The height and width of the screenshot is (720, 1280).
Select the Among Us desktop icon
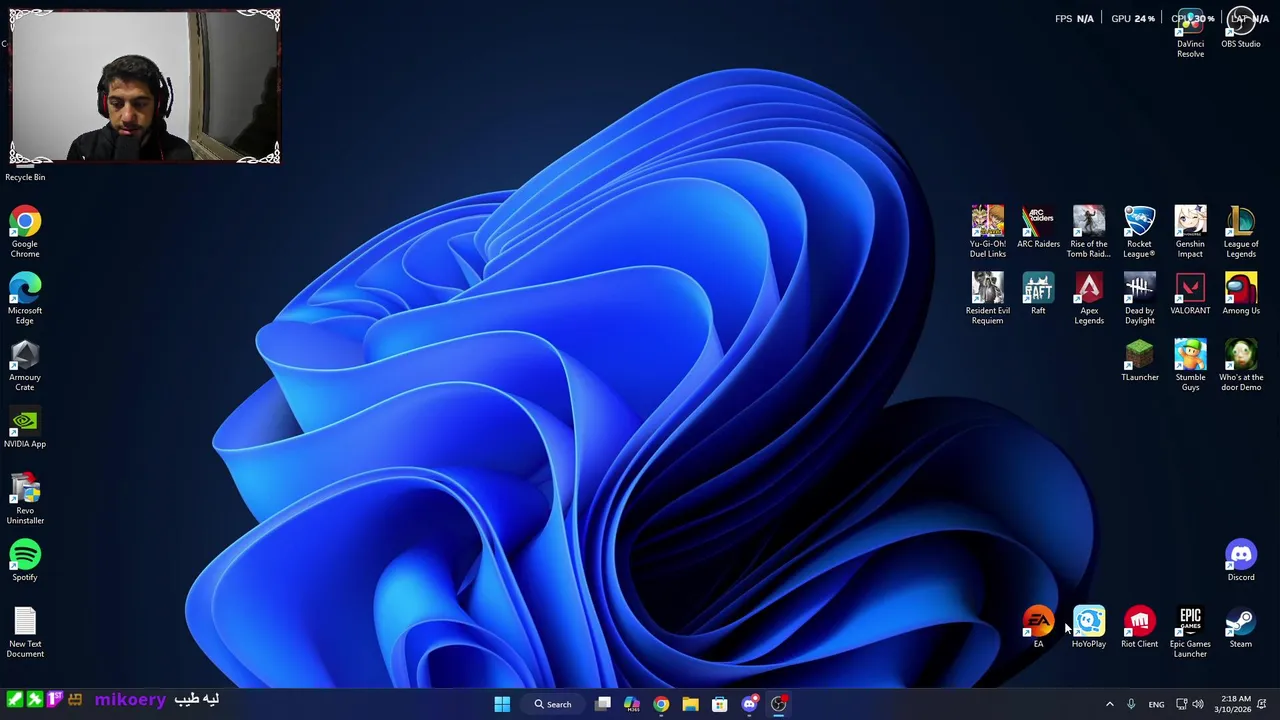click(x=1241, y=294)
